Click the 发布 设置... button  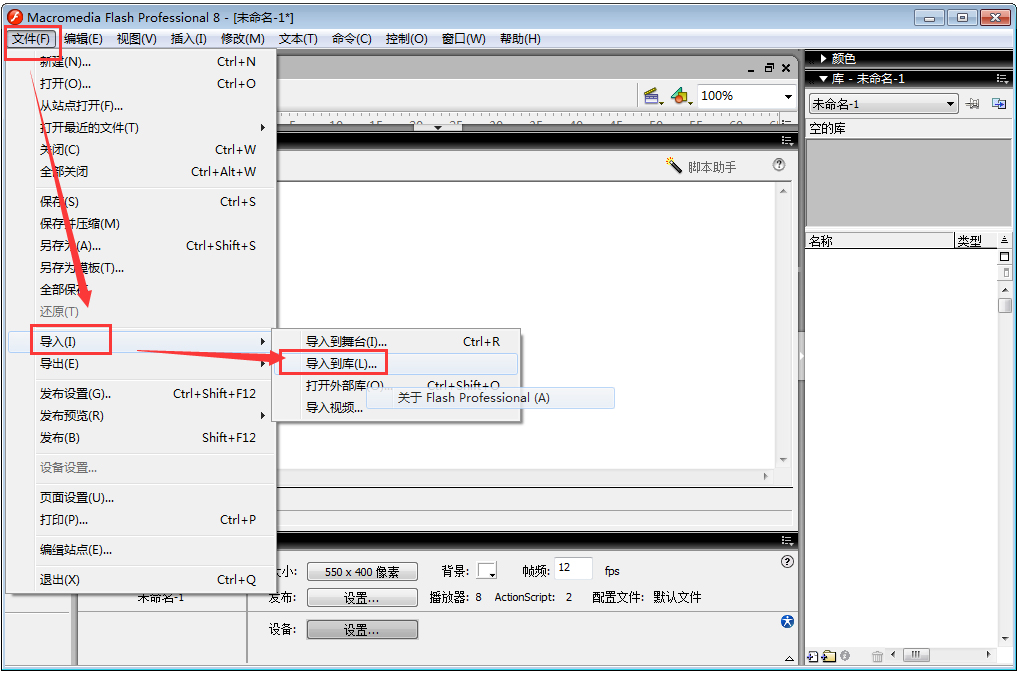click(362, 598)
